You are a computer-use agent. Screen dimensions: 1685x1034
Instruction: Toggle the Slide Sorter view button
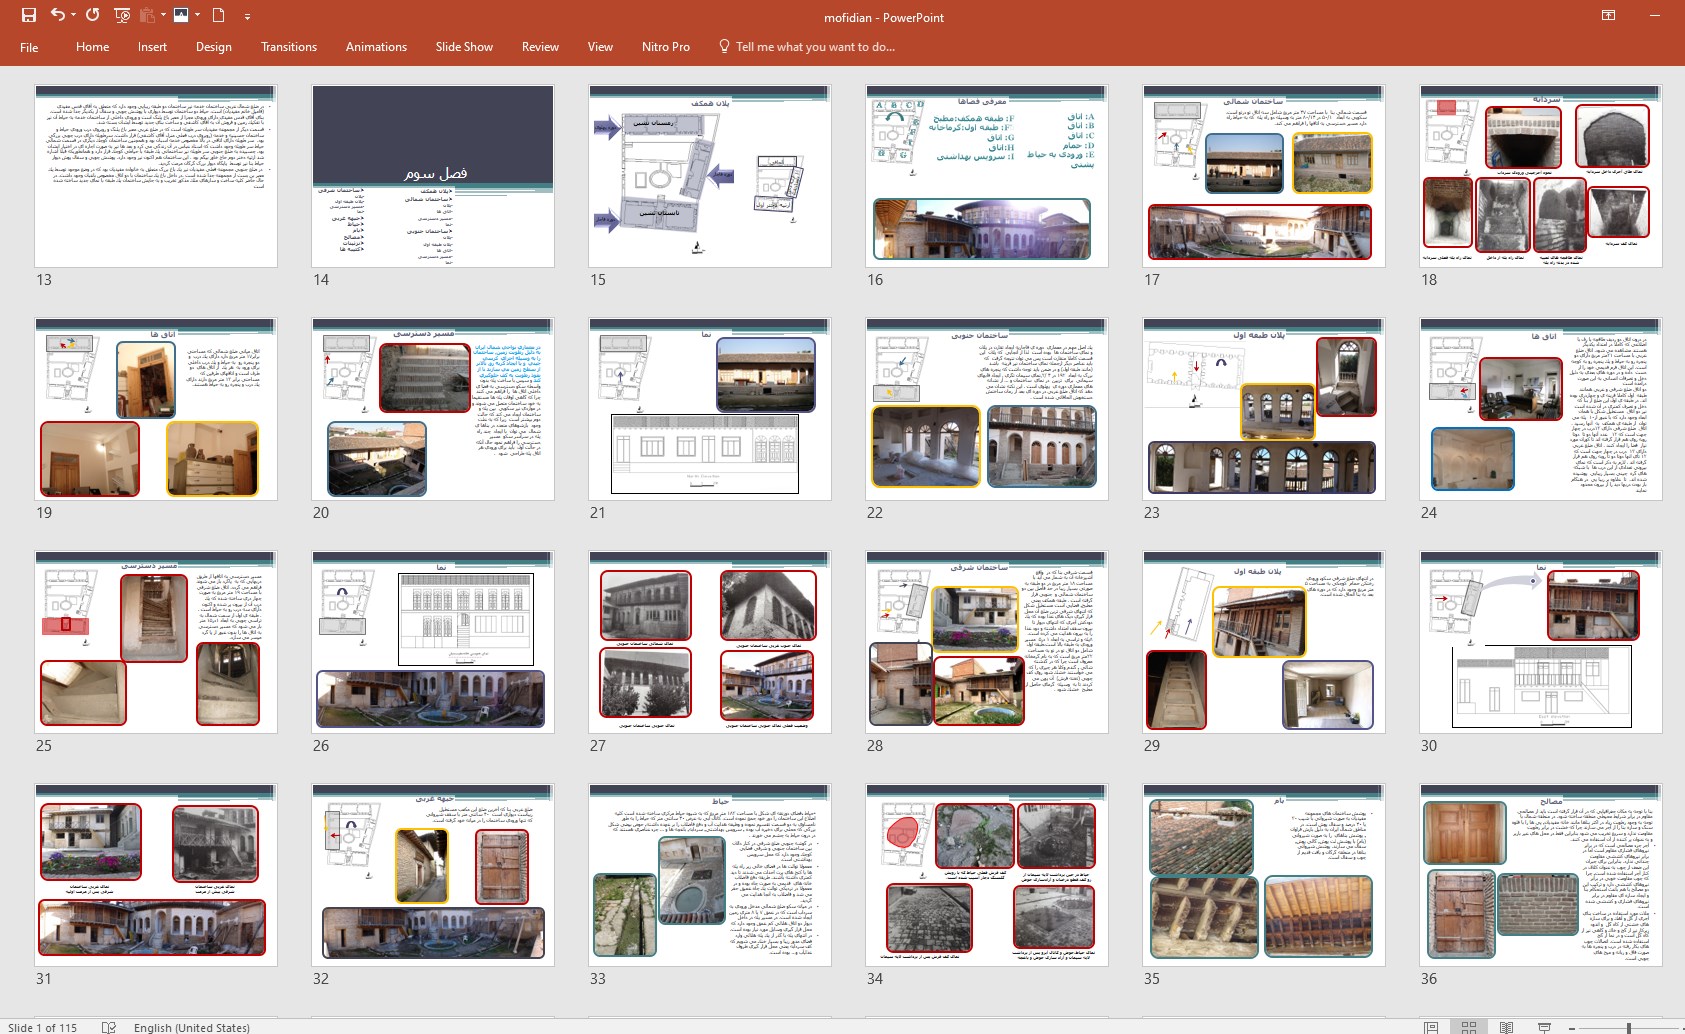tap(1468, 1027)
